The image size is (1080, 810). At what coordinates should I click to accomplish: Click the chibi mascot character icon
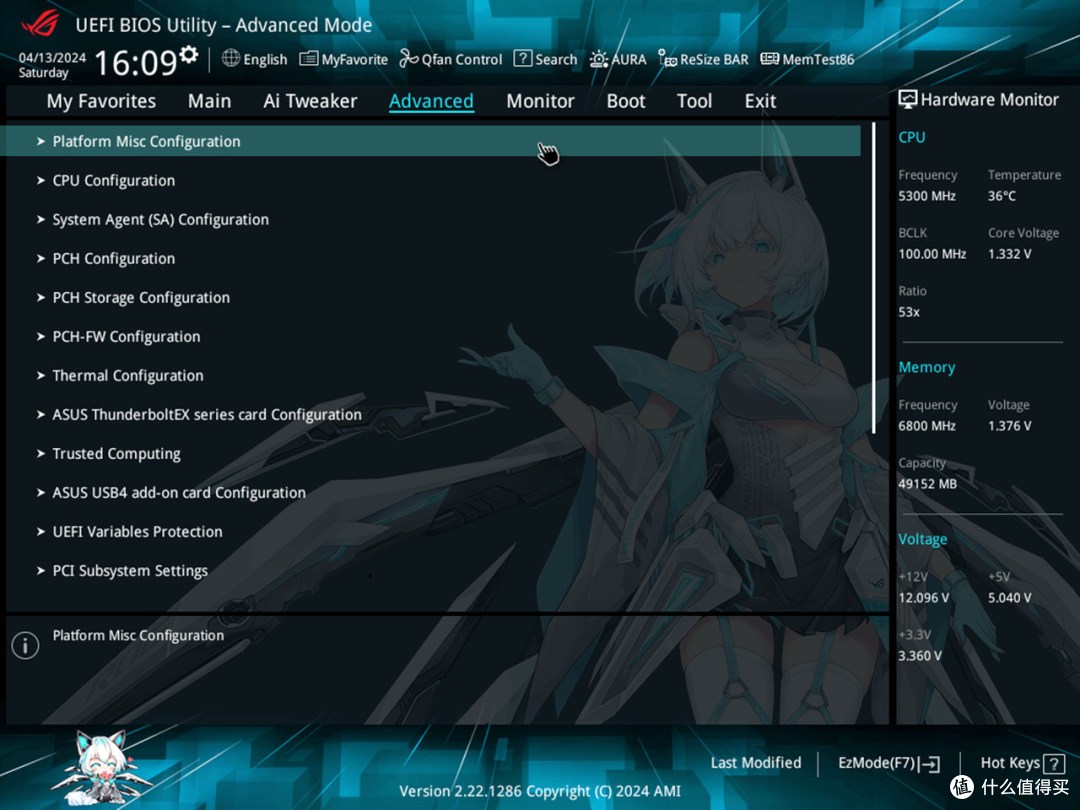103,768
